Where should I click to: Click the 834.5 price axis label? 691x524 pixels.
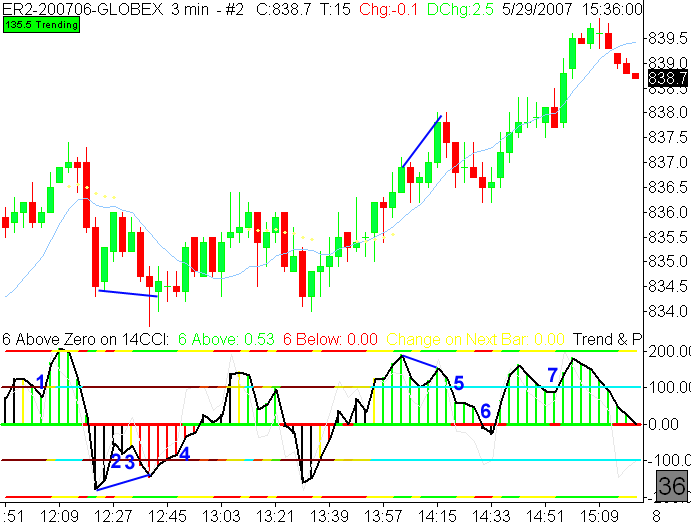tap(668, 286)
